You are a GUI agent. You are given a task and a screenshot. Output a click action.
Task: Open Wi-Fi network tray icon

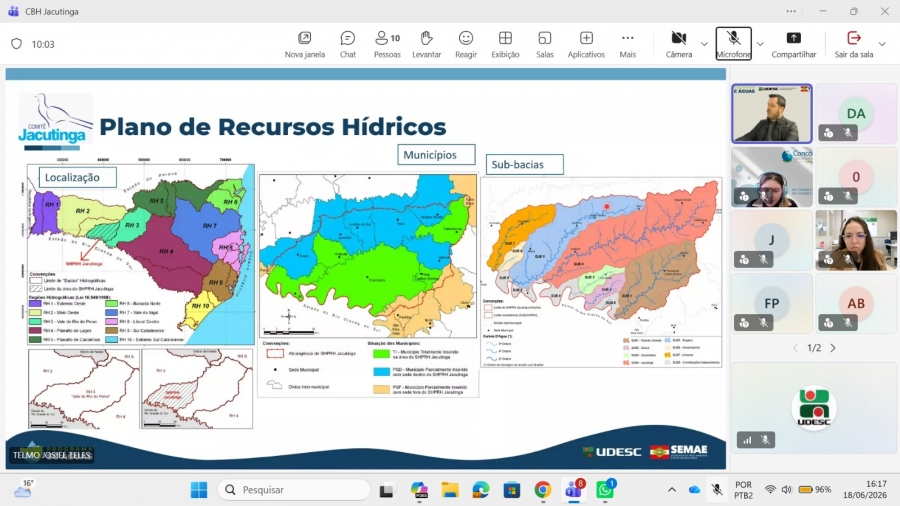(770, 489)
